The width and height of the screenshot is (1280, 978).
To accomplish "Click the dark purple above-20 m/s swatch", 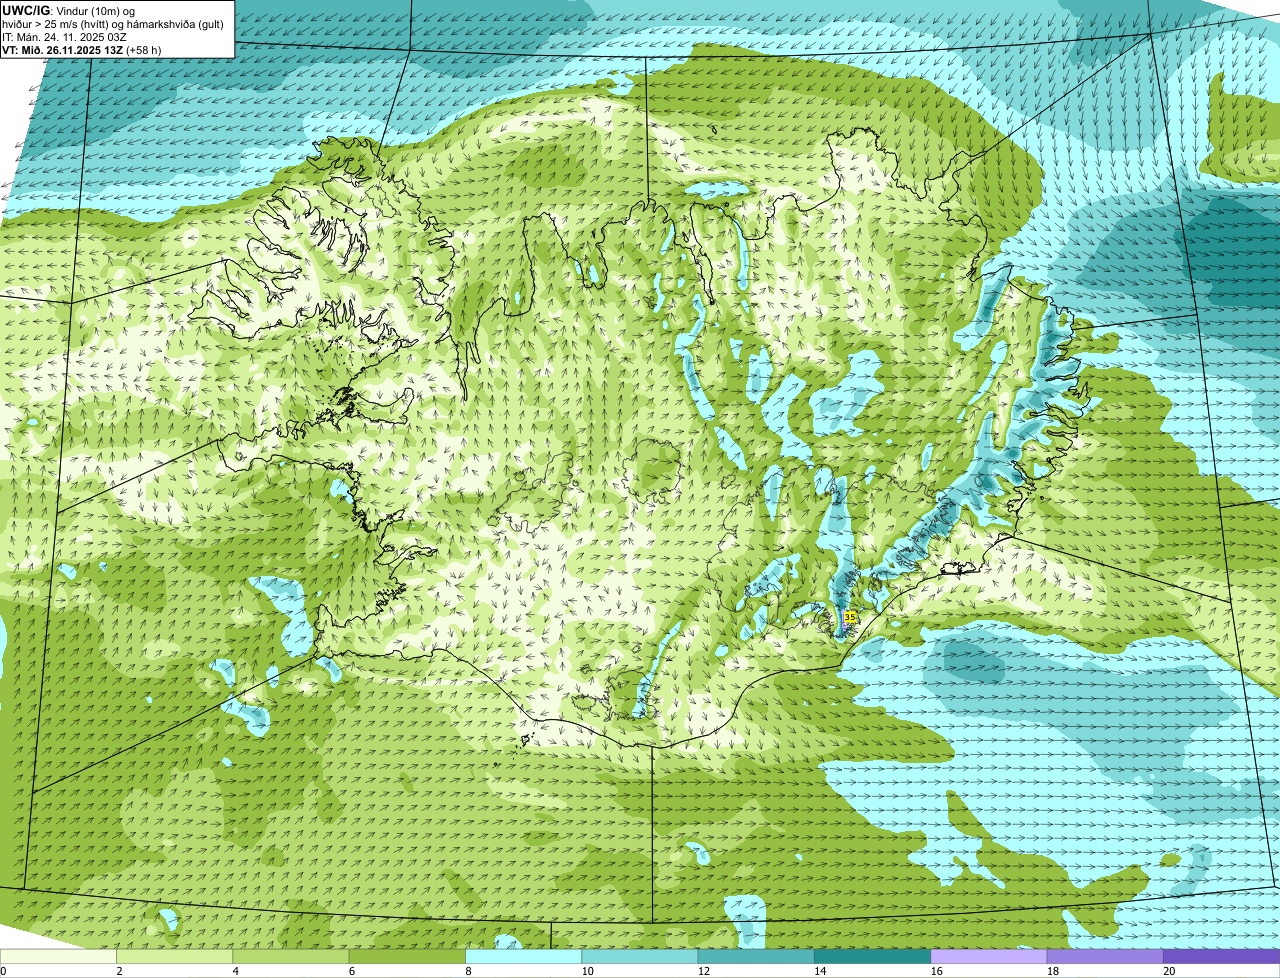I will (1221, 957).
